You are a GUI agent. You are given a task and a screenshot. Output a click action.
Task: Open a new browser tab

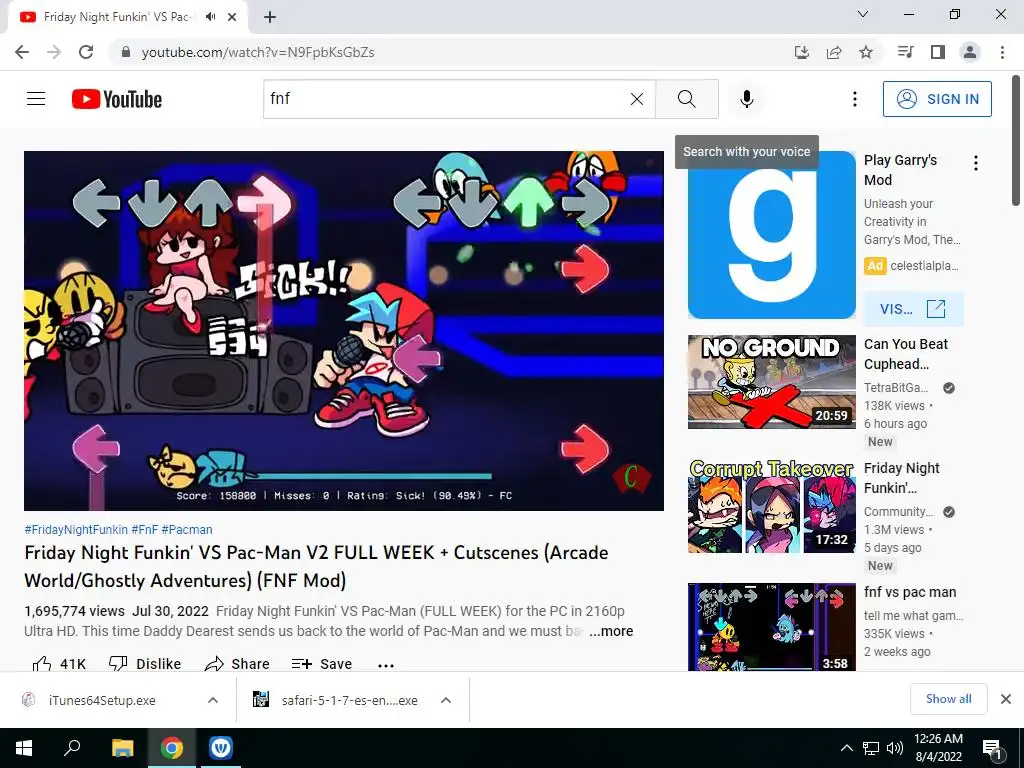pyautogui.click(x=270, y=18)
